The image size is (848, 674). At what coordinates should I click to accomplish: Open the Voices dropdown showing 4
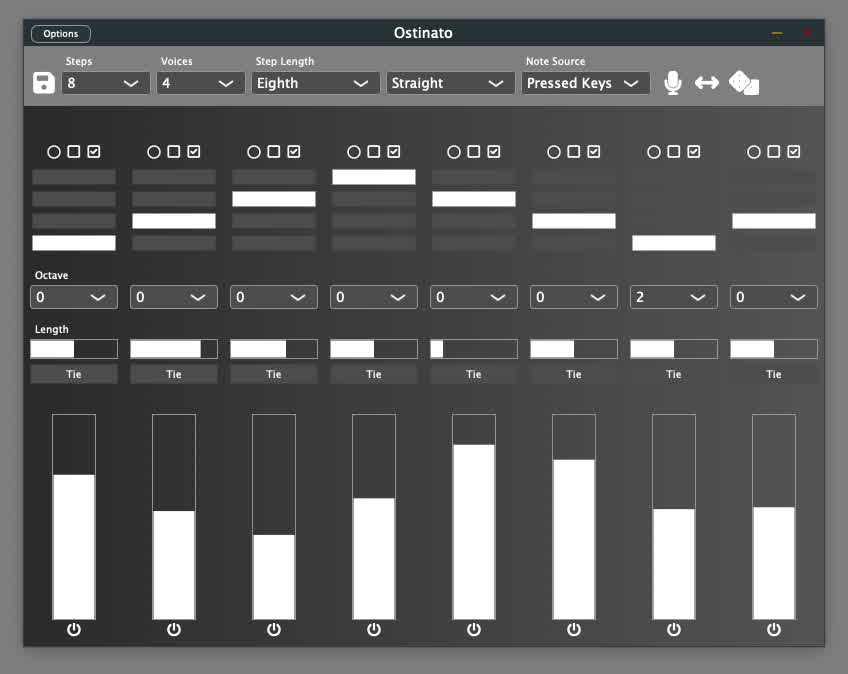201,83
